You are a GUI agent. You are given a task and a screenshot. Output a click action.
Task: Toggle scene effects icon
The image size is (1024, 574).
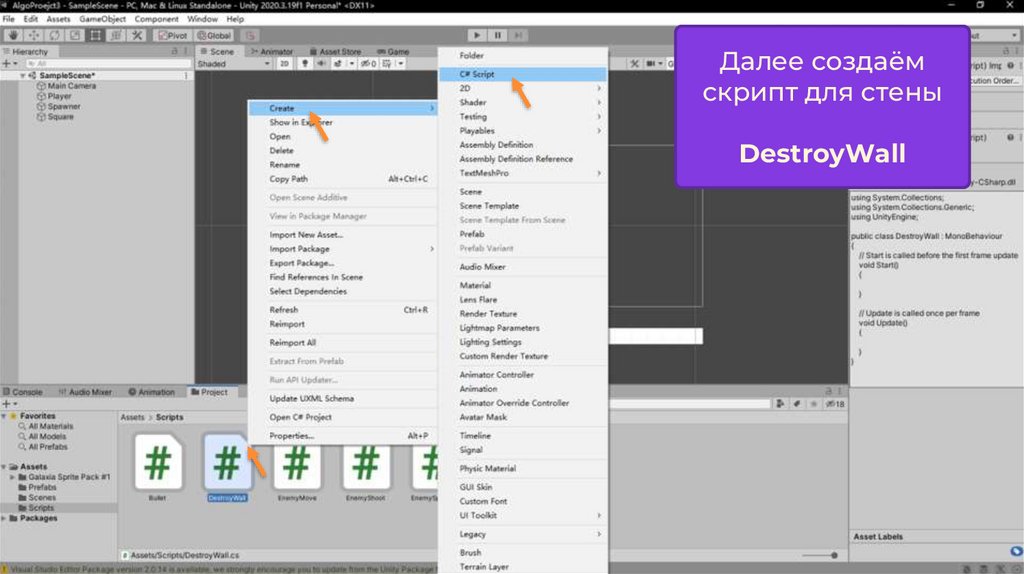(x=338, y=64)
